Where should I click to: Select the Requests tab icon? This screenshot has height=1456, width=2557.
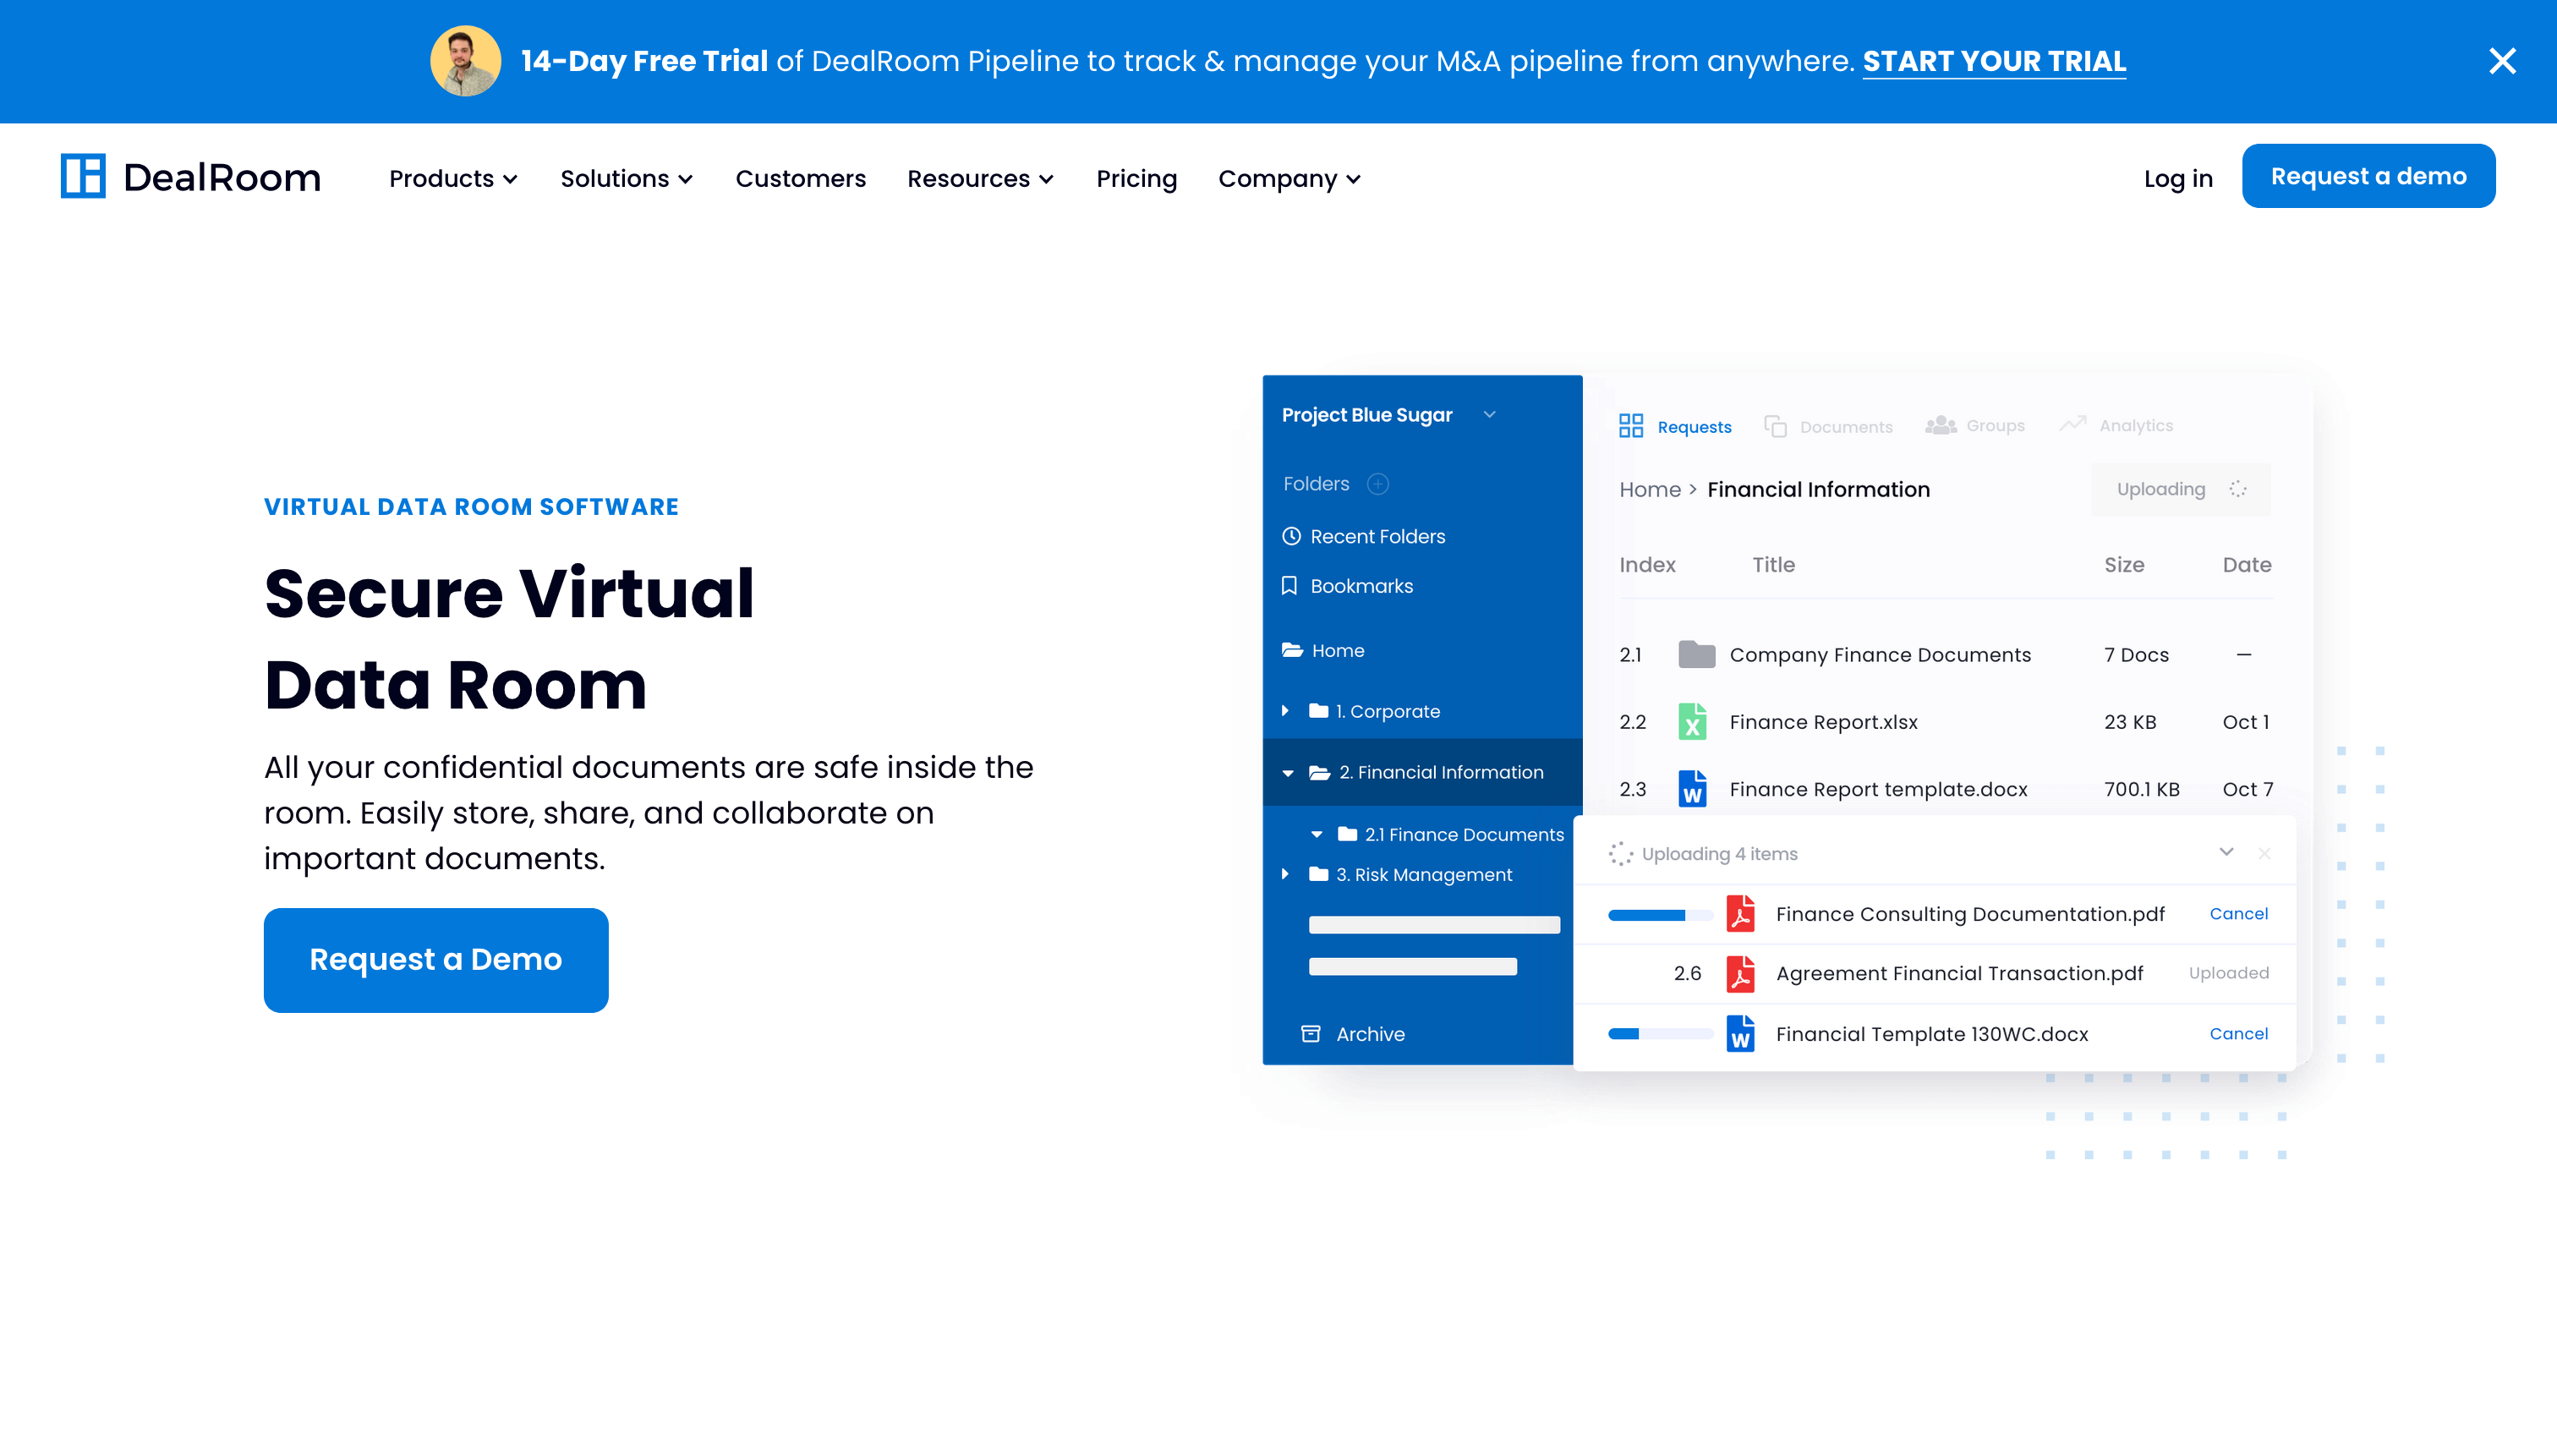(x=1631, y=425)
